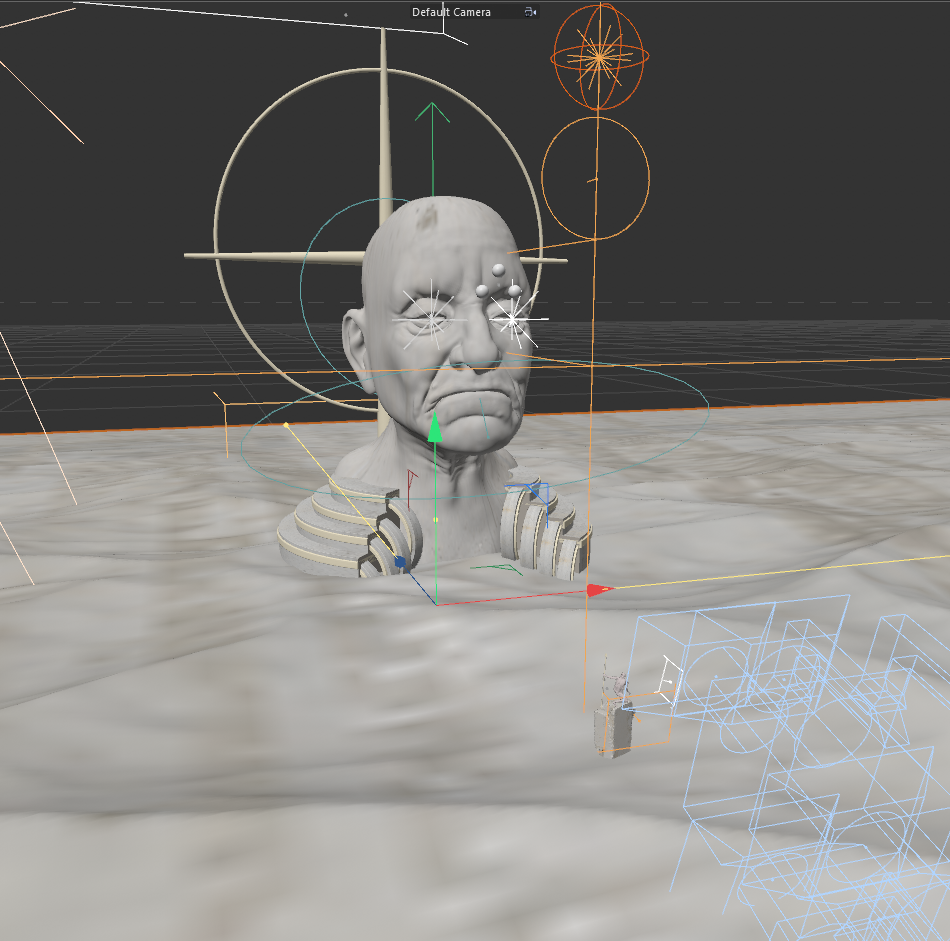Viewport: 950px width, 941px height.
Task: Click the red X-axis arrow handle on the gizmo
Action: click(599, 590)
